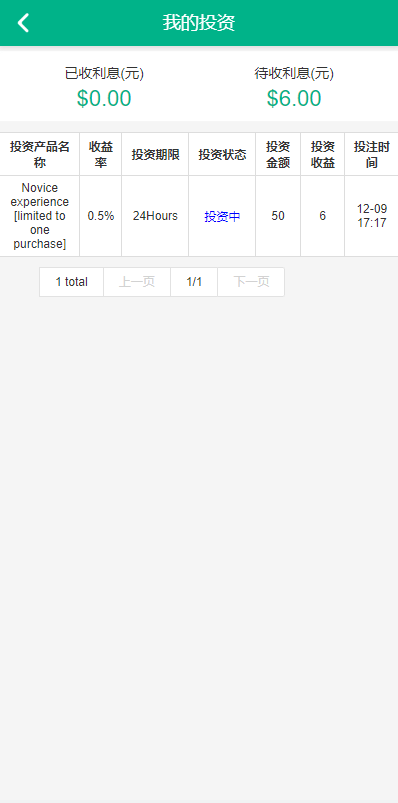398x803 pixels.
Task: Click the 投注时间 column header
Action: [371, 155]
